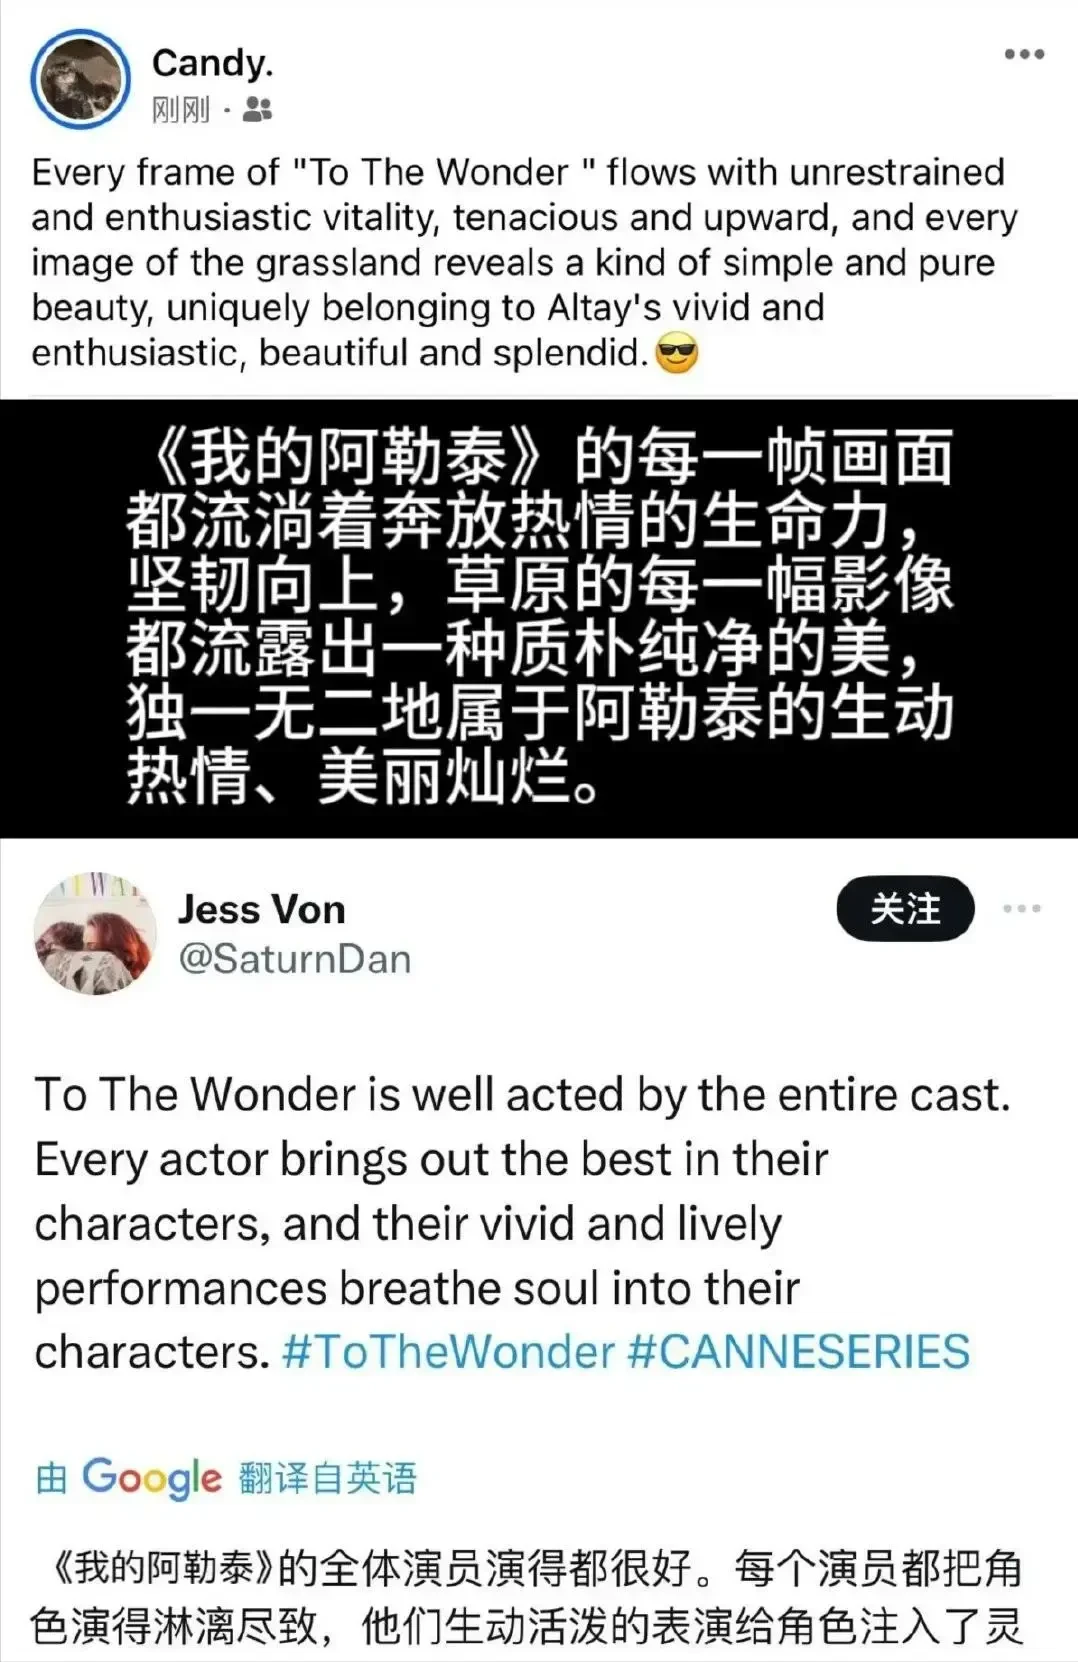Click the 刚刚 timestamp on Candy's post
The width and height of the screenshot is (1078, 1662).
click(181, 109)
